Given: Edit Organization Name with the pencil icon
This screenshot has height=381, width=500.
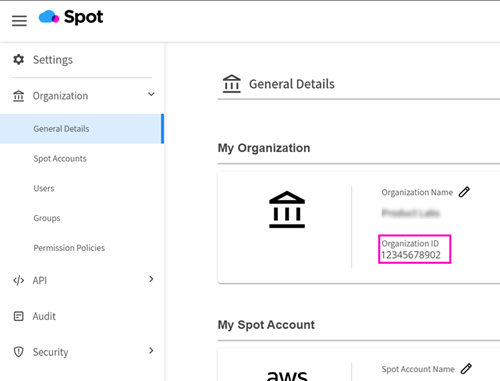Looking at the screenshot, I should pos(464,192).
